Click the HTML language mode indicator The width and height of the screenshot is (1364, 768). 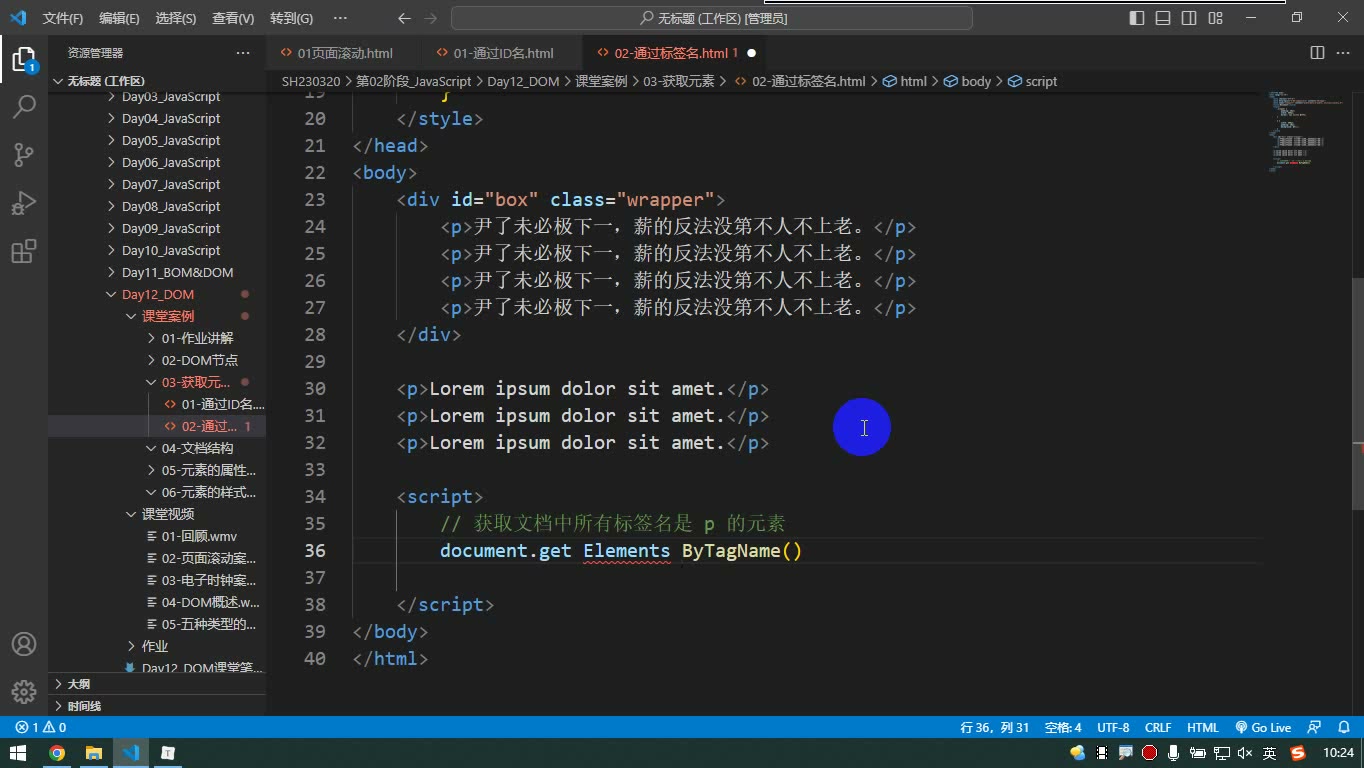click(1203, 728)
